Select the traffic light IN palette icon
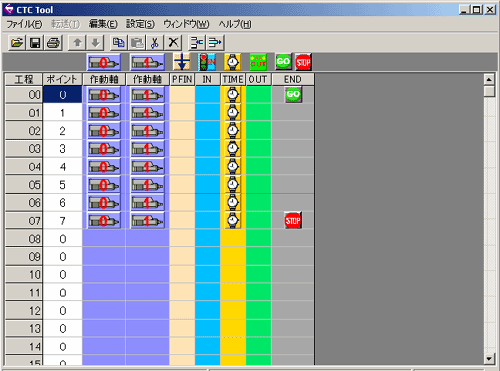Screen dimensions: 500x371 (207, 62)
